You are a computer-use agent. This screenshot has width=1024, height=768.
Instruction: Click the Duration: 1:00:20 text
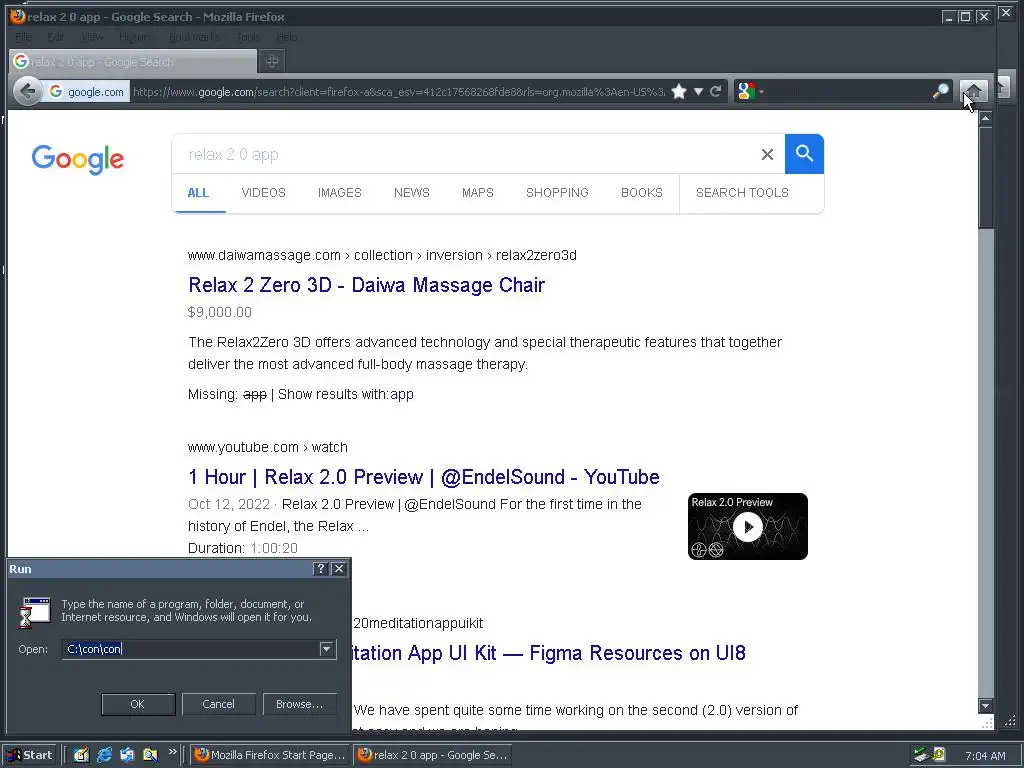click(x=243, y=548)
